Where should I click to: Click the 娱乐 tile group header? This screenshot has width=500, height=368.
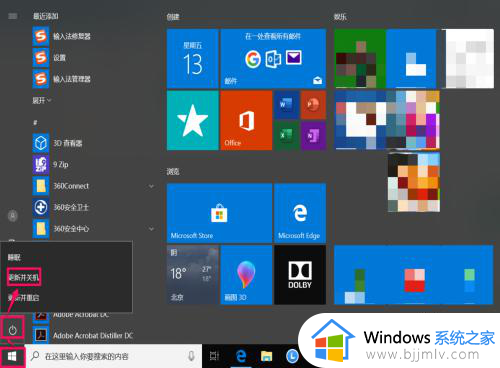coord(340,17)
